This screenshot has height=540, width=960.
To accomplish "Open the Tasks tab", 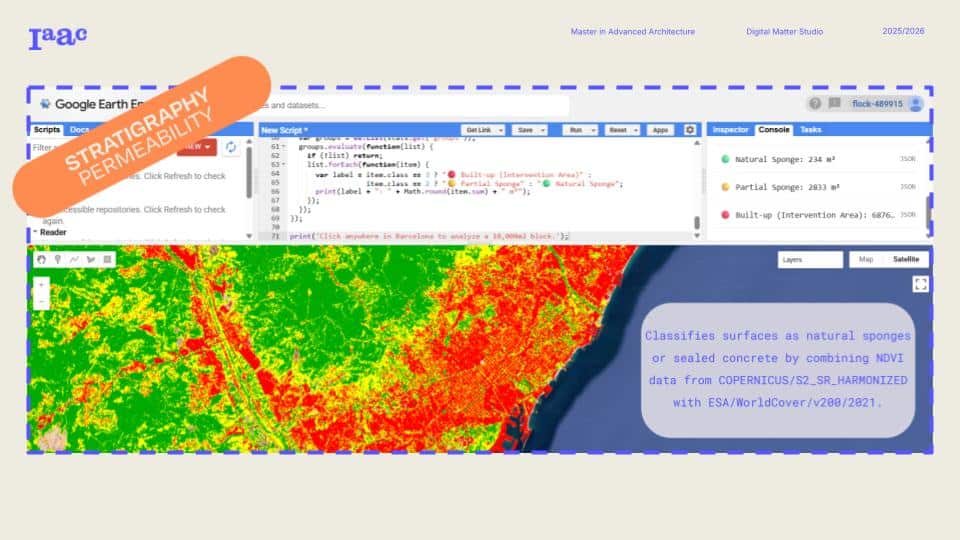I will pyautogui.click(x=810, y=130).
